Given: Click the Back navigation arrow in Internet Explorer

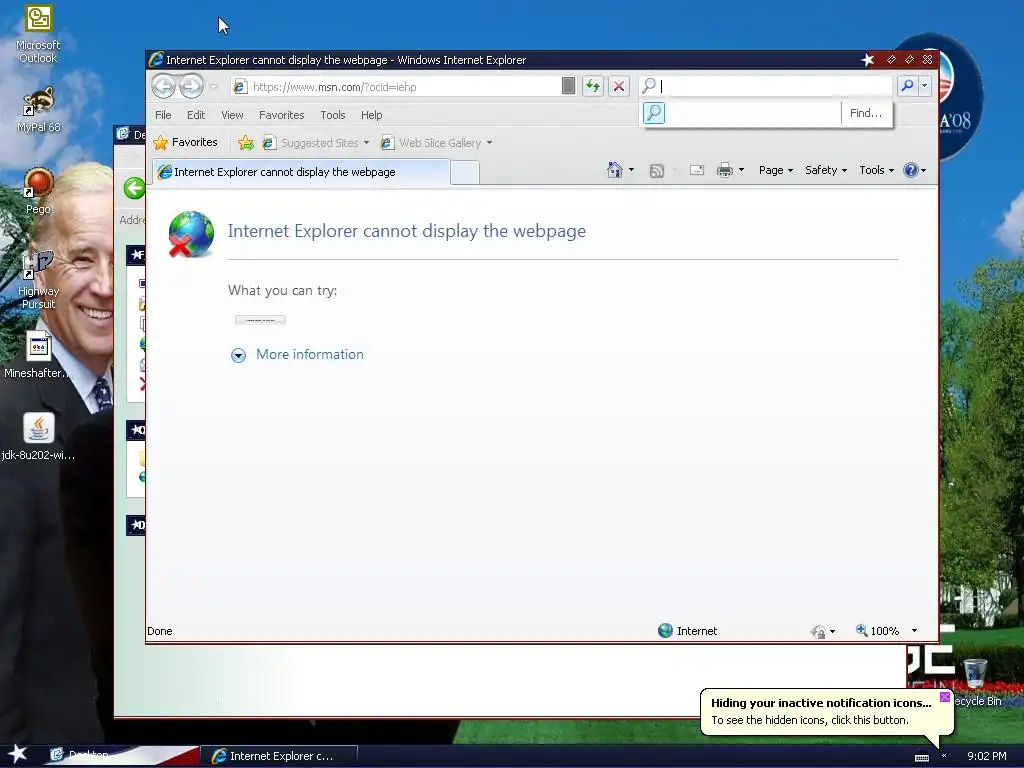Looking at the screenshot, I should 163,86.
